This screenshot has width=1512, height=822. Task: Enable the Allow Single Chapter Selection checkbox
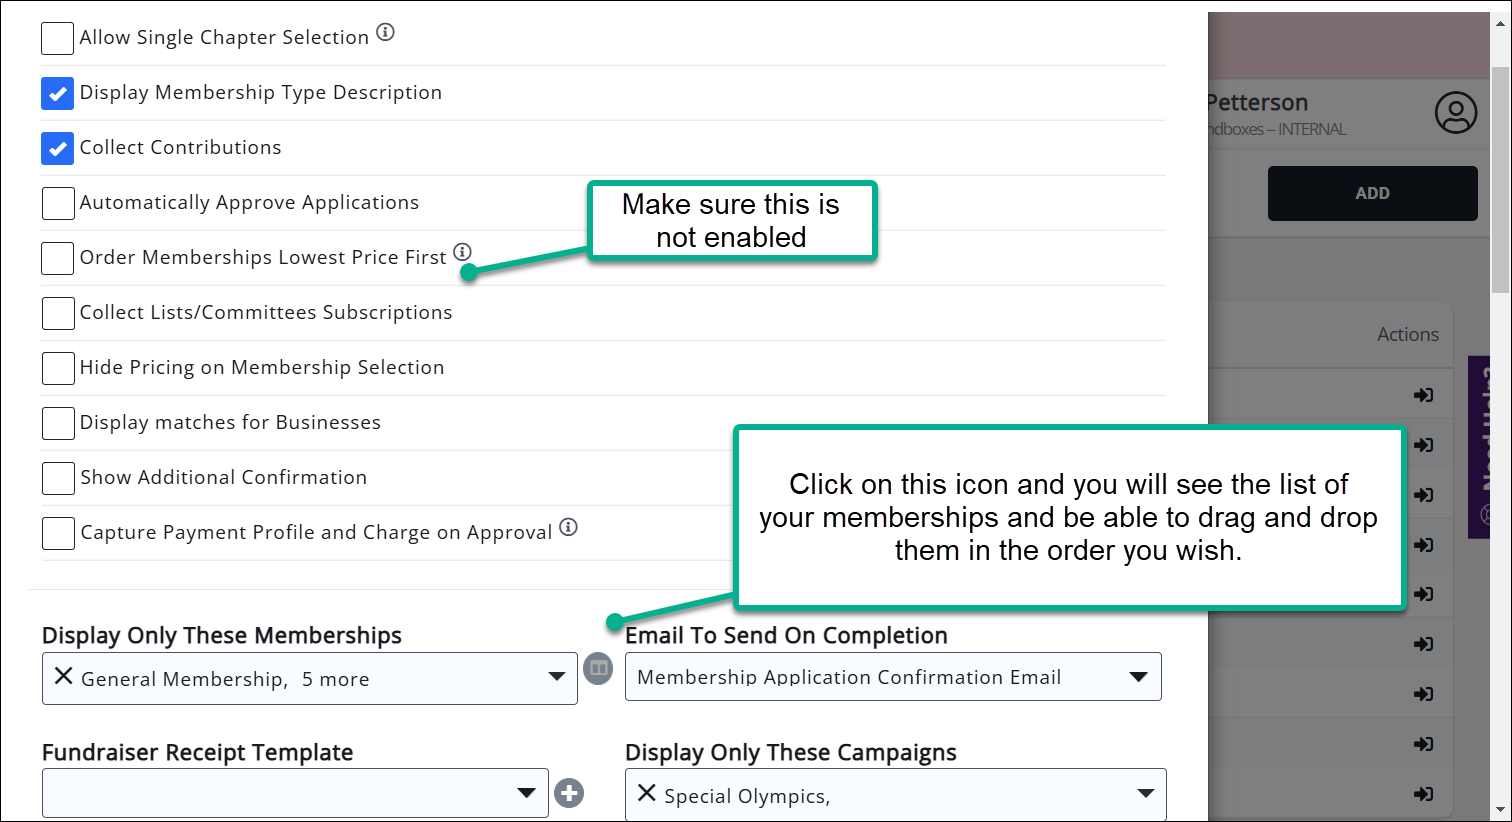coord(58,38)
